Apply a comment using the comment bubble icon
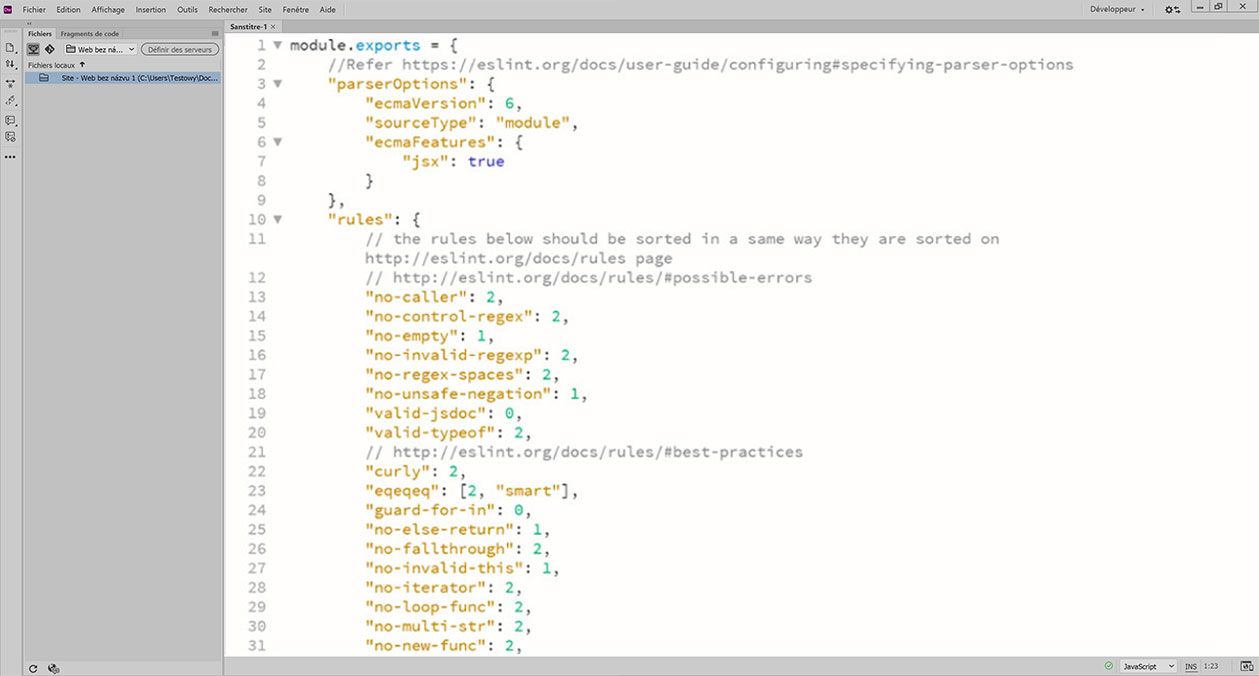The width and height of the screenshot is (1259, 676). (x=10, y=120)
